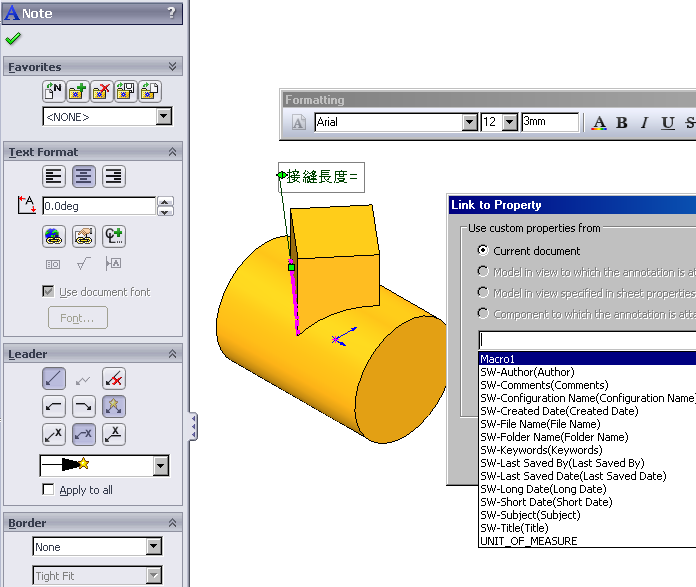Select straight leader icon
This screenshot has width=696, height=587.
point(54,379)
